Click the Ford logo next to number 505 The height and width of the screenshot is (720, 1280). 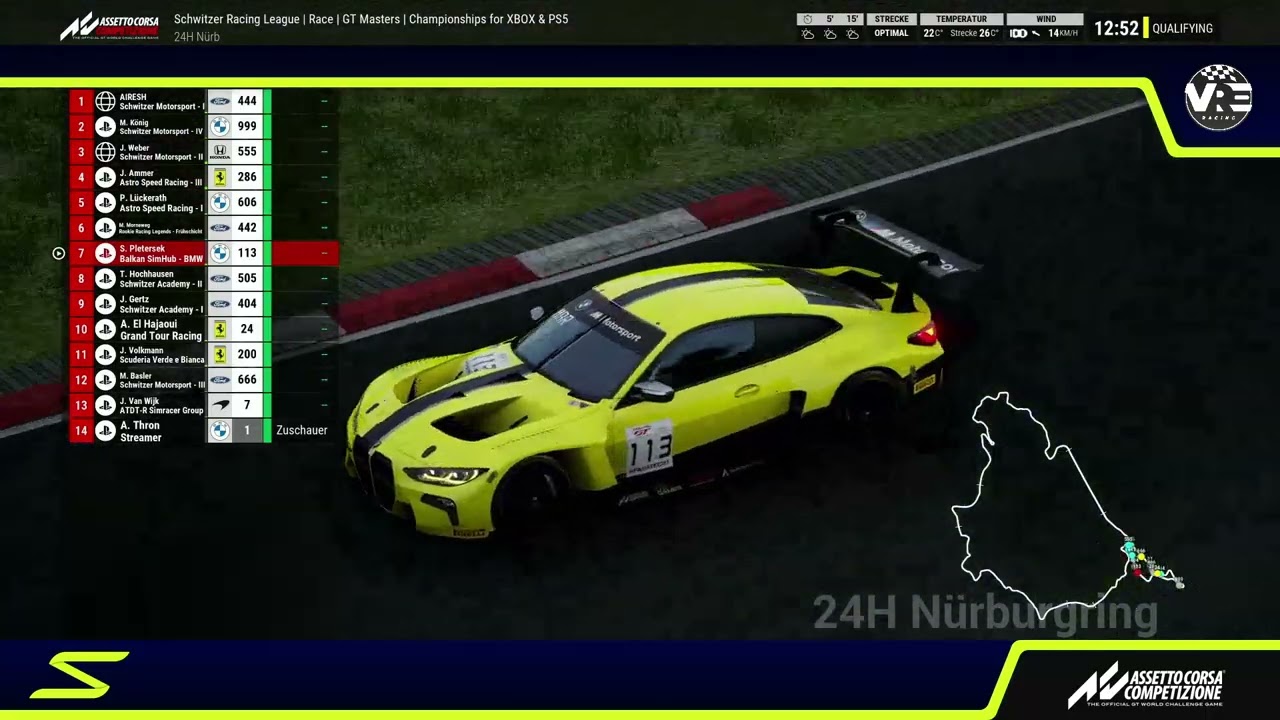pos(220,278)
